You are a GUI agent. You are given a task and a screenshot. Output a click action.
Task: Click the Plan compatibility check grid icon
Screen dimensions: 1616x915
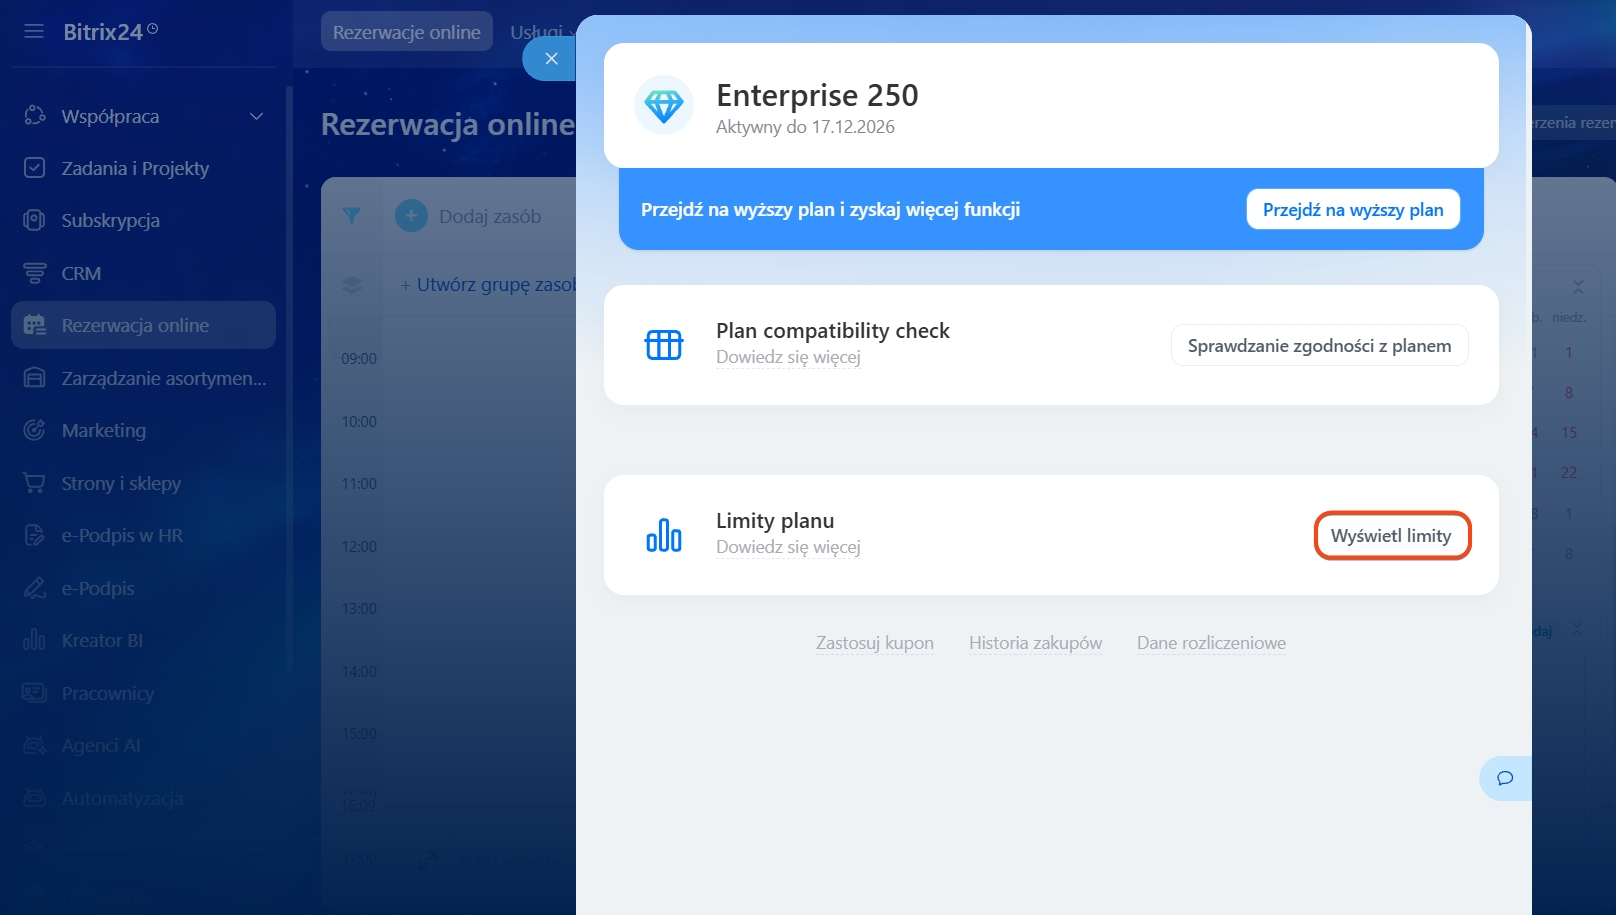(663, 345)
